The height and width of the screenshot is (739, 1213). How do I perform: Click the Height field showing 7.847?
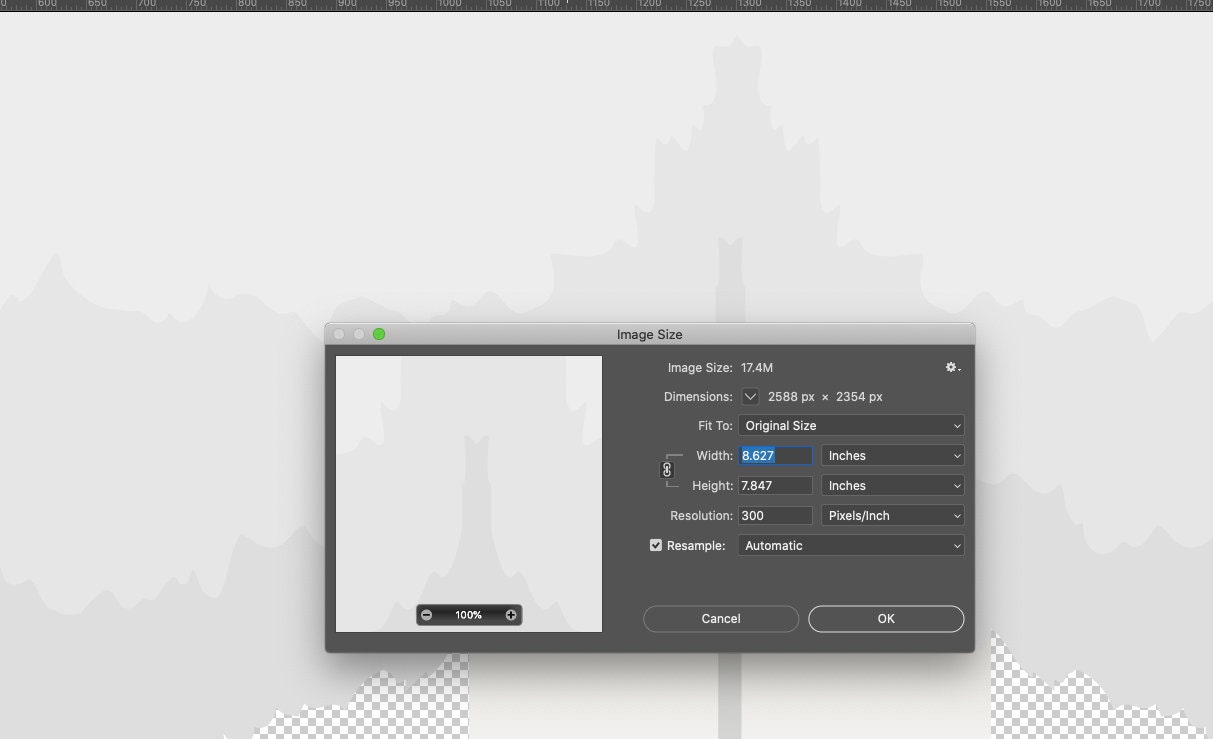click(x=776, y=486)
